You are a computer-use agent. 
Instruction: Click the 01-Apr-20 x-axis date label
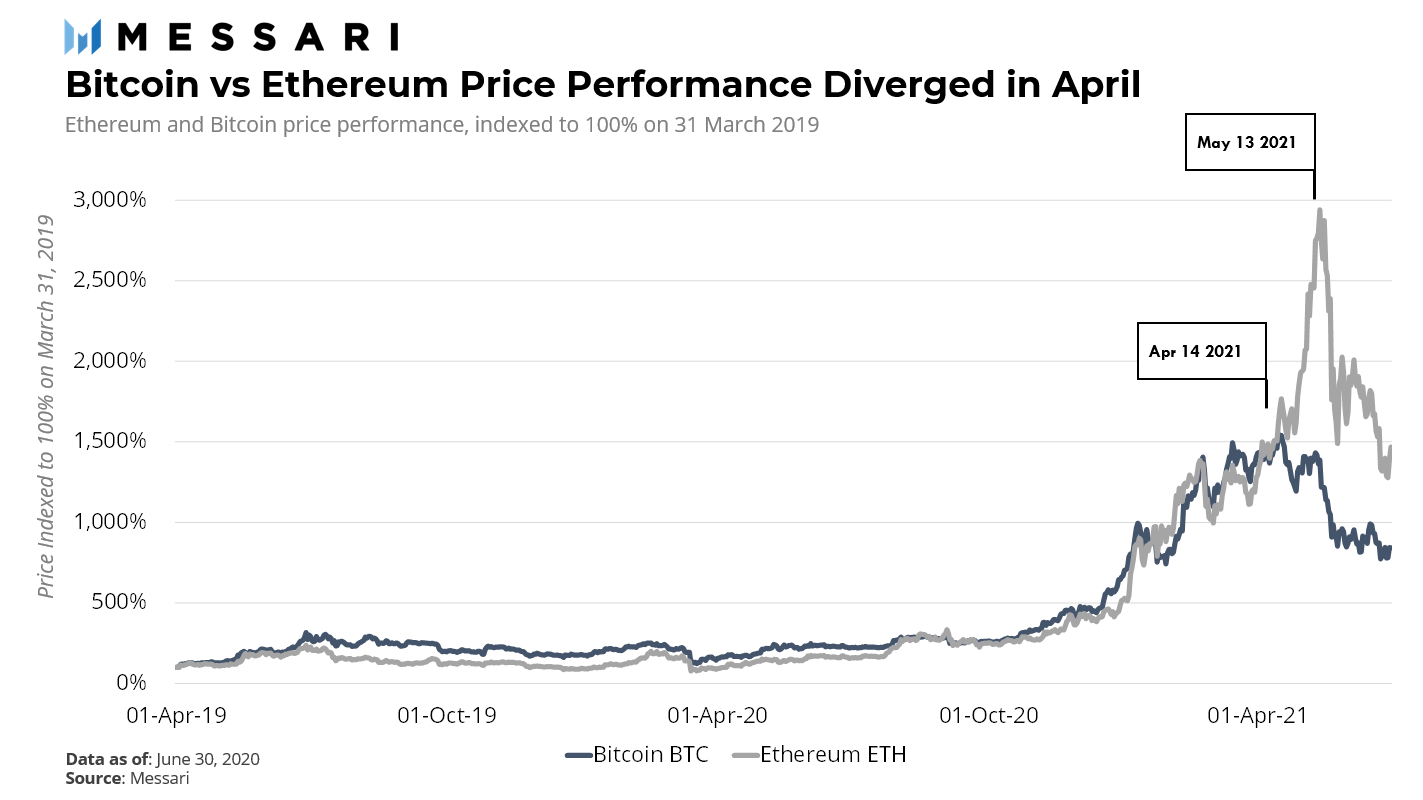718,716
